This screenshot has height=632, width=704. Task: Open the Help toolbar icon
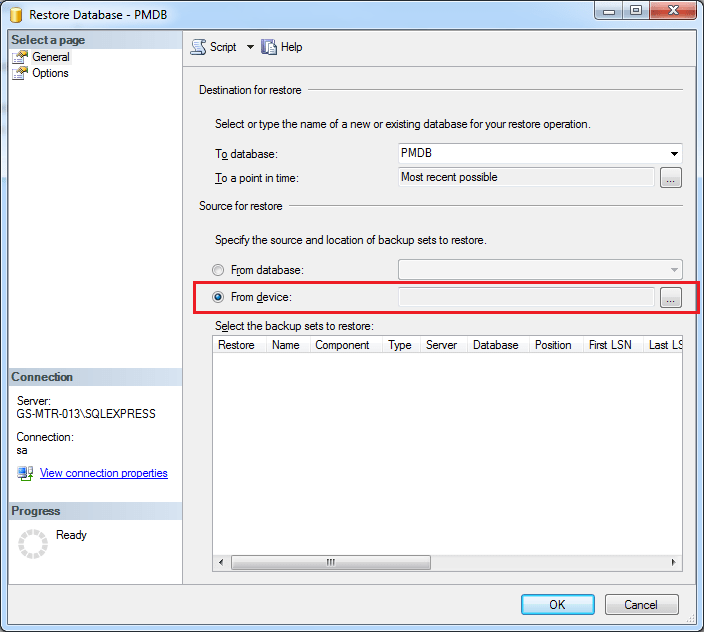coord(269,47)
